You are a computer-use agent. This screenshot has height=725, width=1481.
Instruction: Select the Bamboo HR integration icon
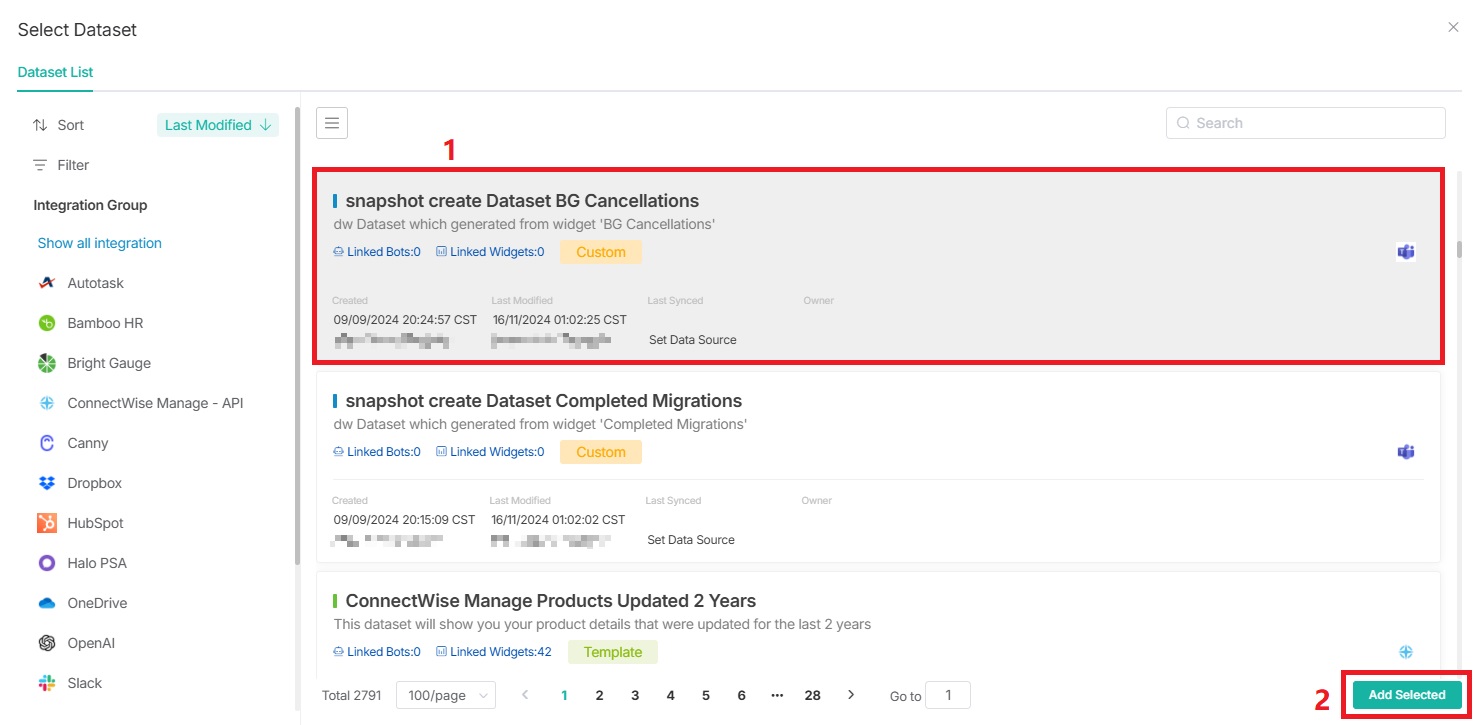point(46,323)
